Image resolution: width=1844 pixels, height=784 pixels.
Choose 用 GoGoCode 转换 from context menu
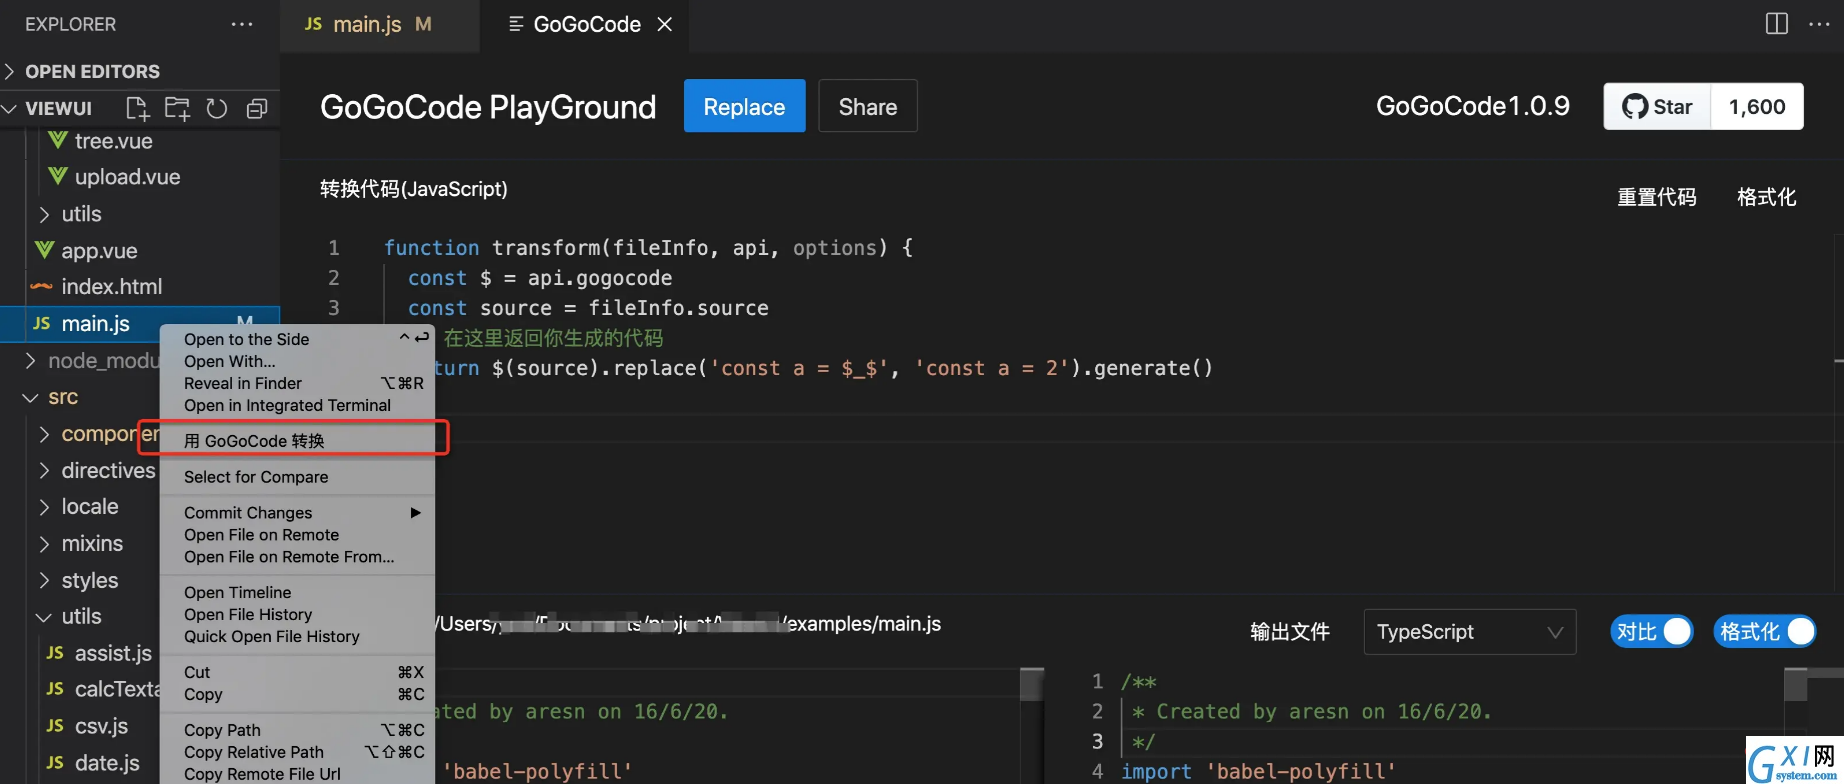(x=297, y=441)
